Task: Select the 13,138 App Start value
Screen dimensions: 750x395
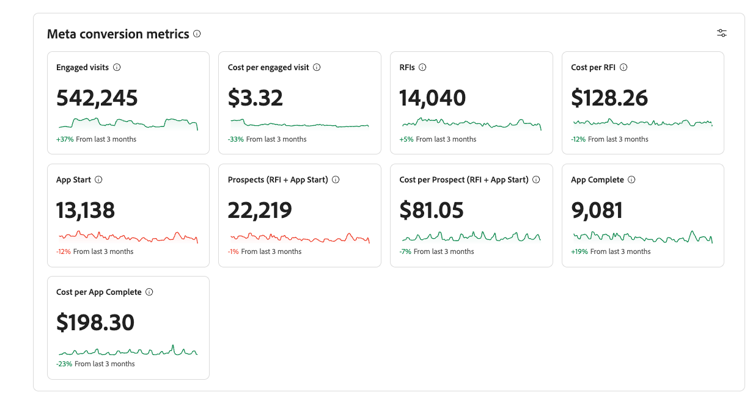Action: 86,210
